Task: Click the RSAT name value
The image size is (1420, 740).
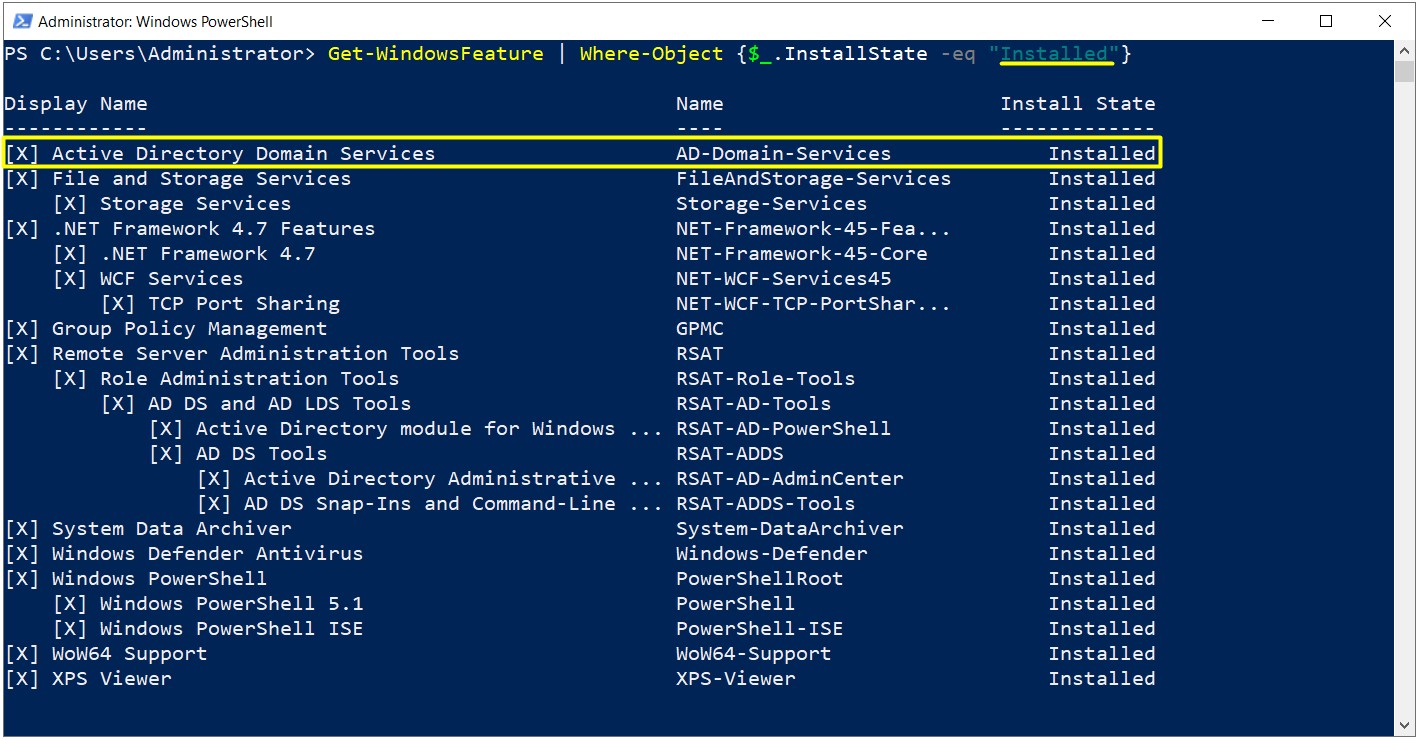Action: click(x=700, y=354)
